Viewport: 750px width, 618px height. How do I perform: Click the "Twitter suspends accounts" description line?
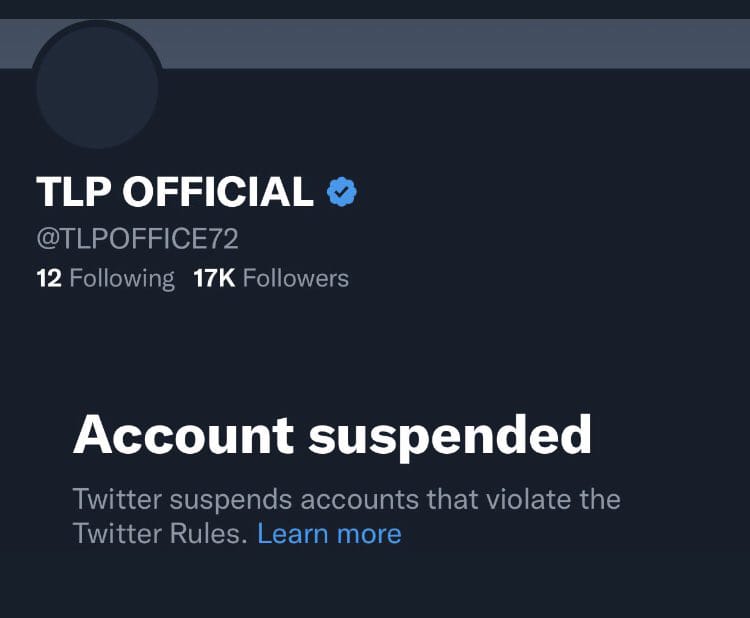347,499
